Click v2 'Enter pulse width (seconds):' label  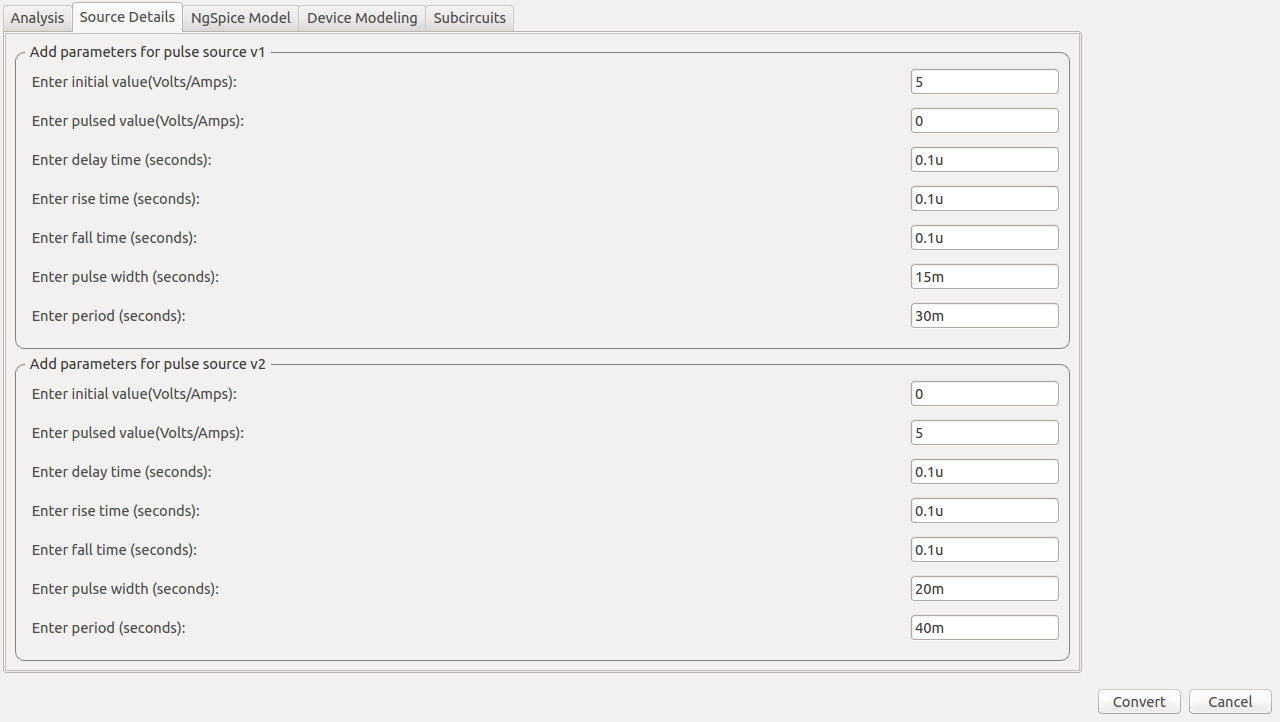coord(125,589)
